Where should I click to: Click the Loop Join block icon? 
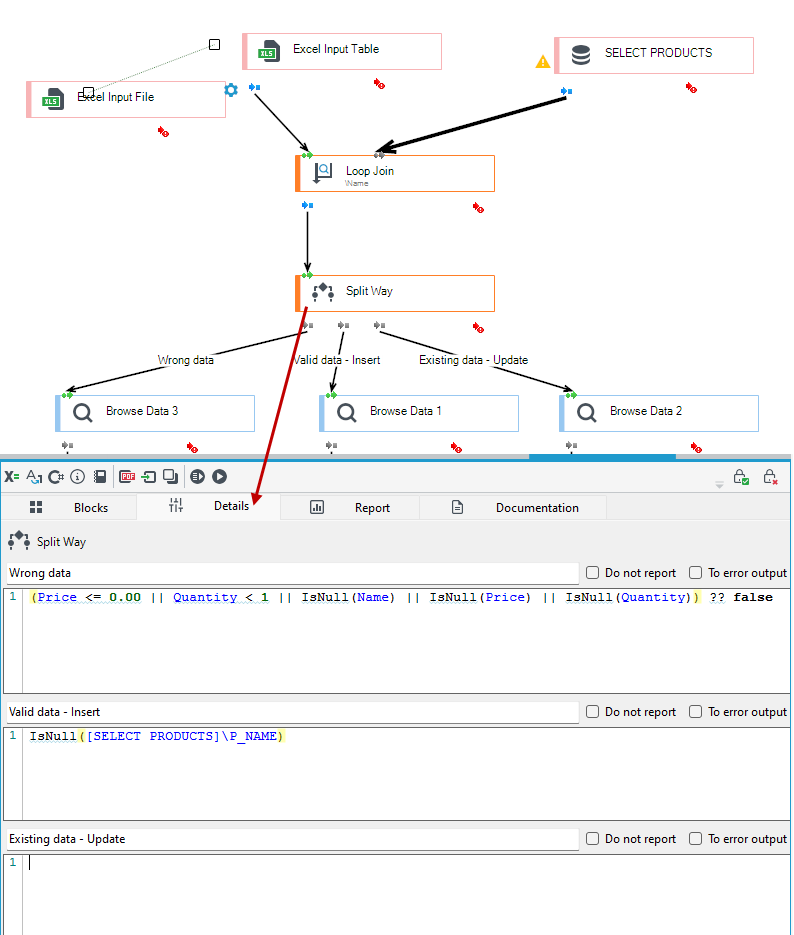[x=322, y=173]
